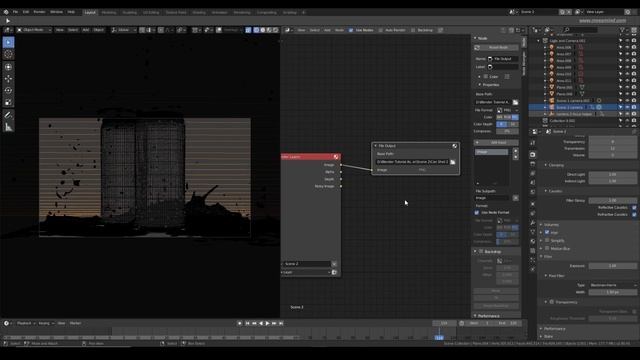This screenshot has width=640, height=360.
Task: Collapse the Light and Camera collection
Action: click(538, 41)
